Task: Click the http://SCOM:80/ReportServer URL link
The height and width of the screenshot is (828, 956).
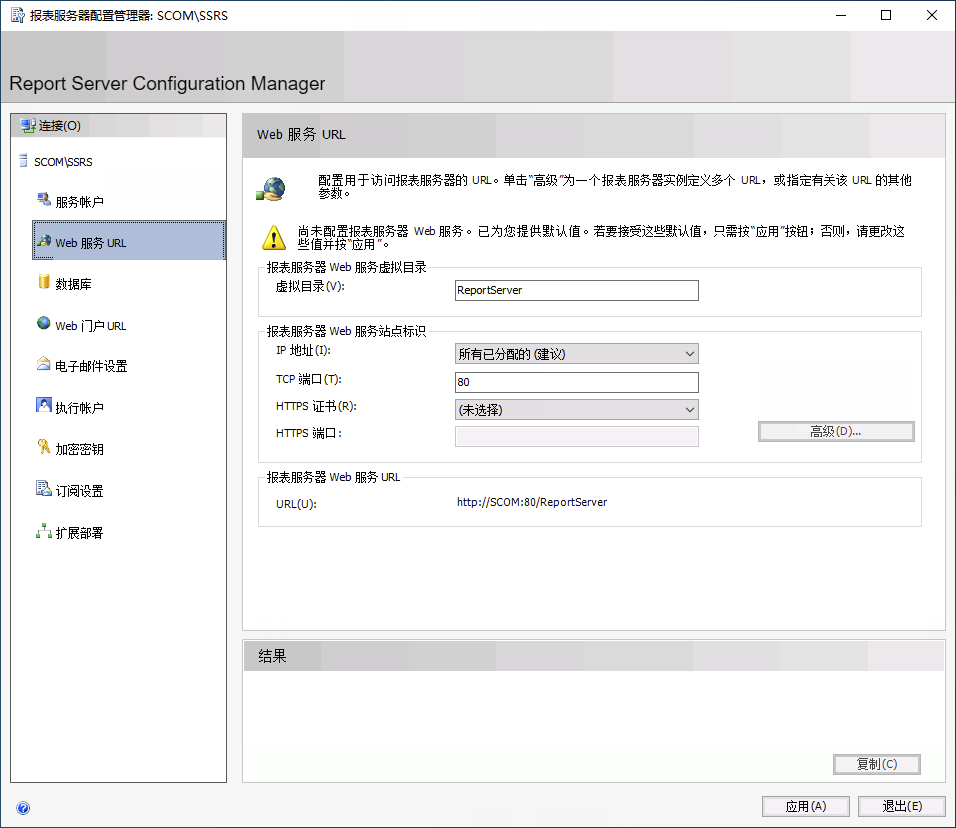Action: click(x=532, y=502)
